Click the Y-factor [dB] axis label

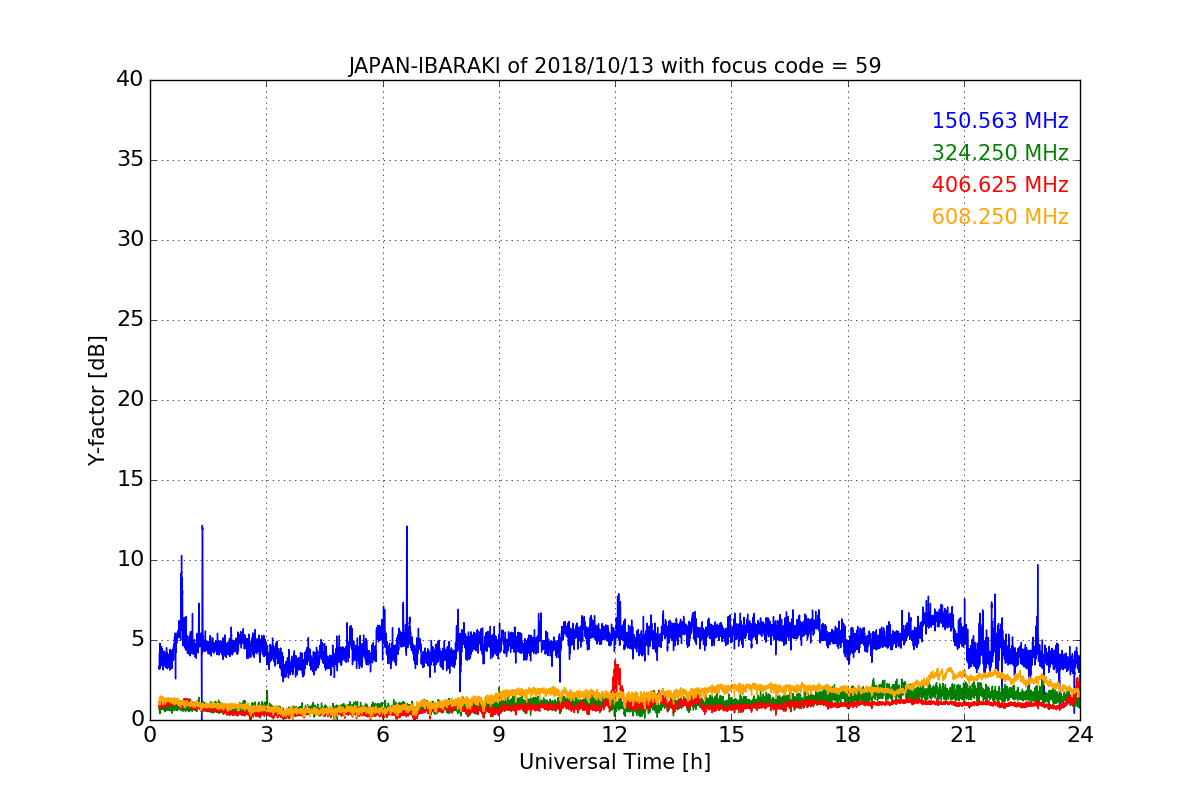(97, 400)
